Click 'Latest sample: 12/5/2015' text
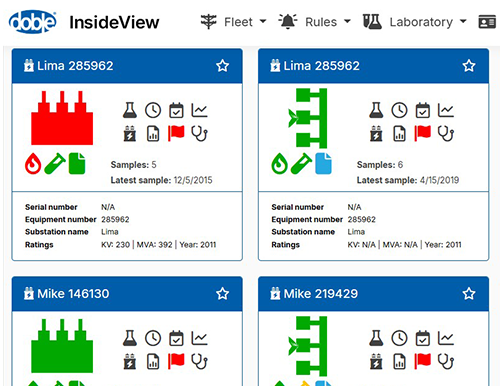 (x=161, y=180)
